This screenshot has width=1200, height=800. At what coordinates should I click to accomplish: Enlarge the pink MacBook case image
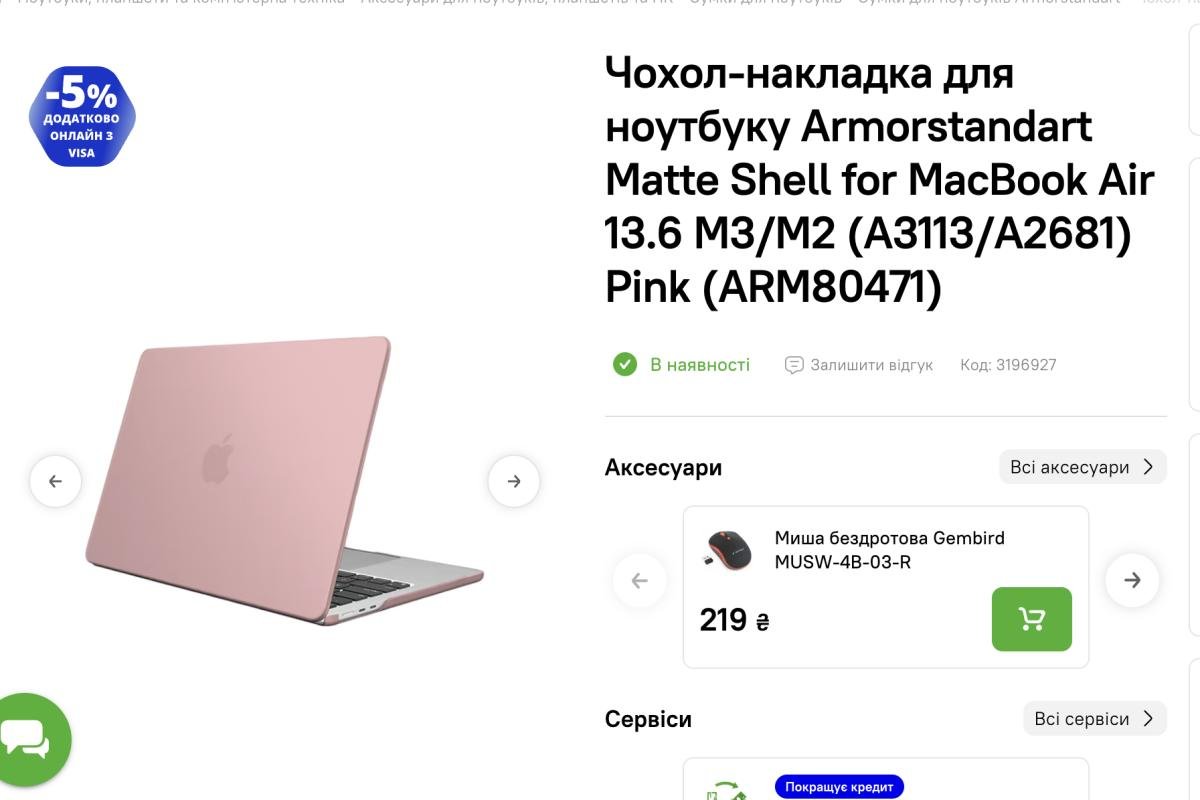pyautogui.click(x=284, y=480)
